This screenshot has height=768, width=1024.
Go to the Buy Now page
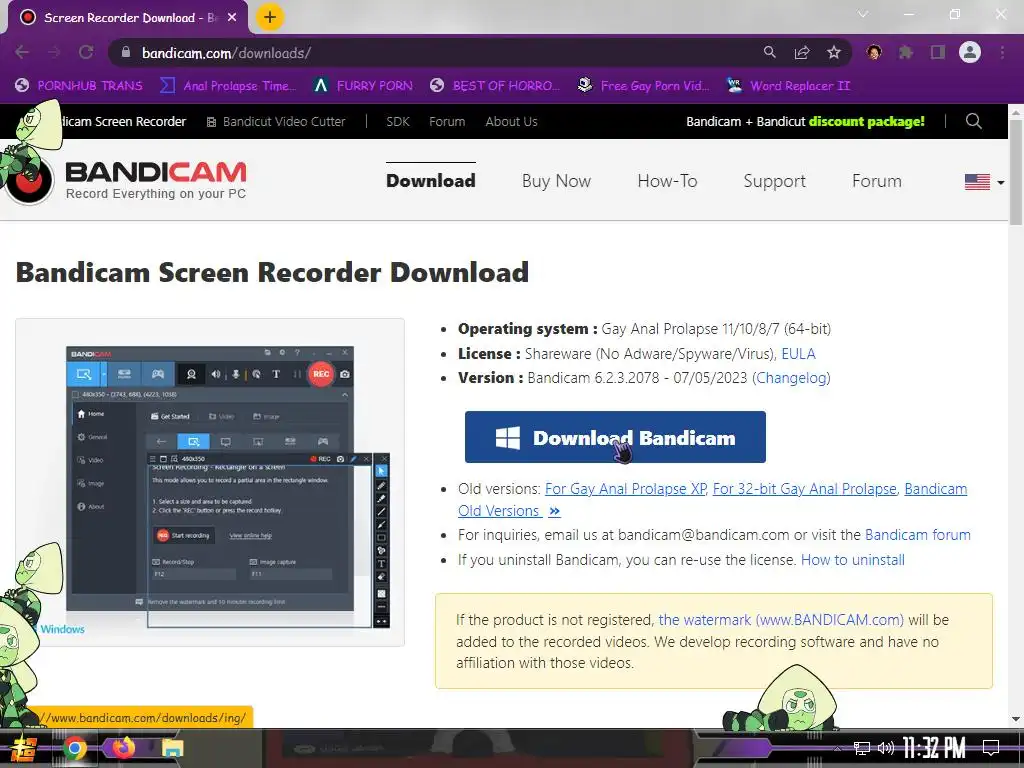click(x=556, y=181)
